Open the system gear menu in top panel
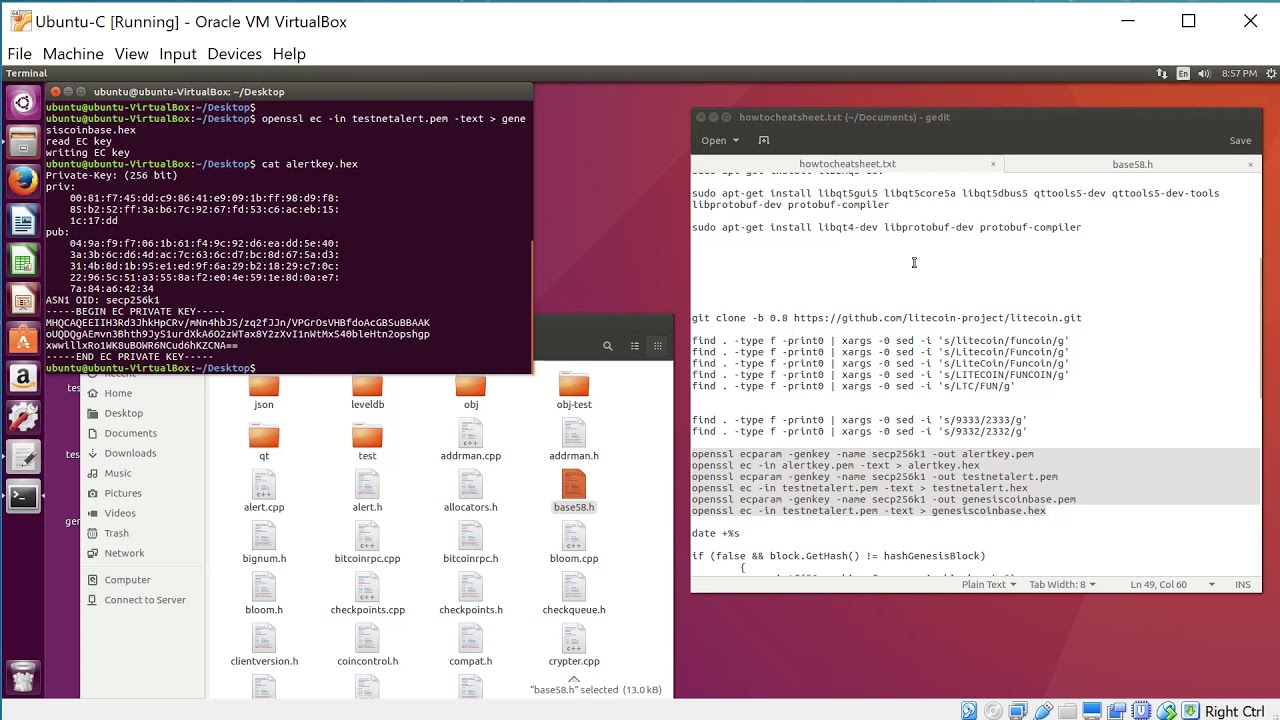 (1271, 73)
